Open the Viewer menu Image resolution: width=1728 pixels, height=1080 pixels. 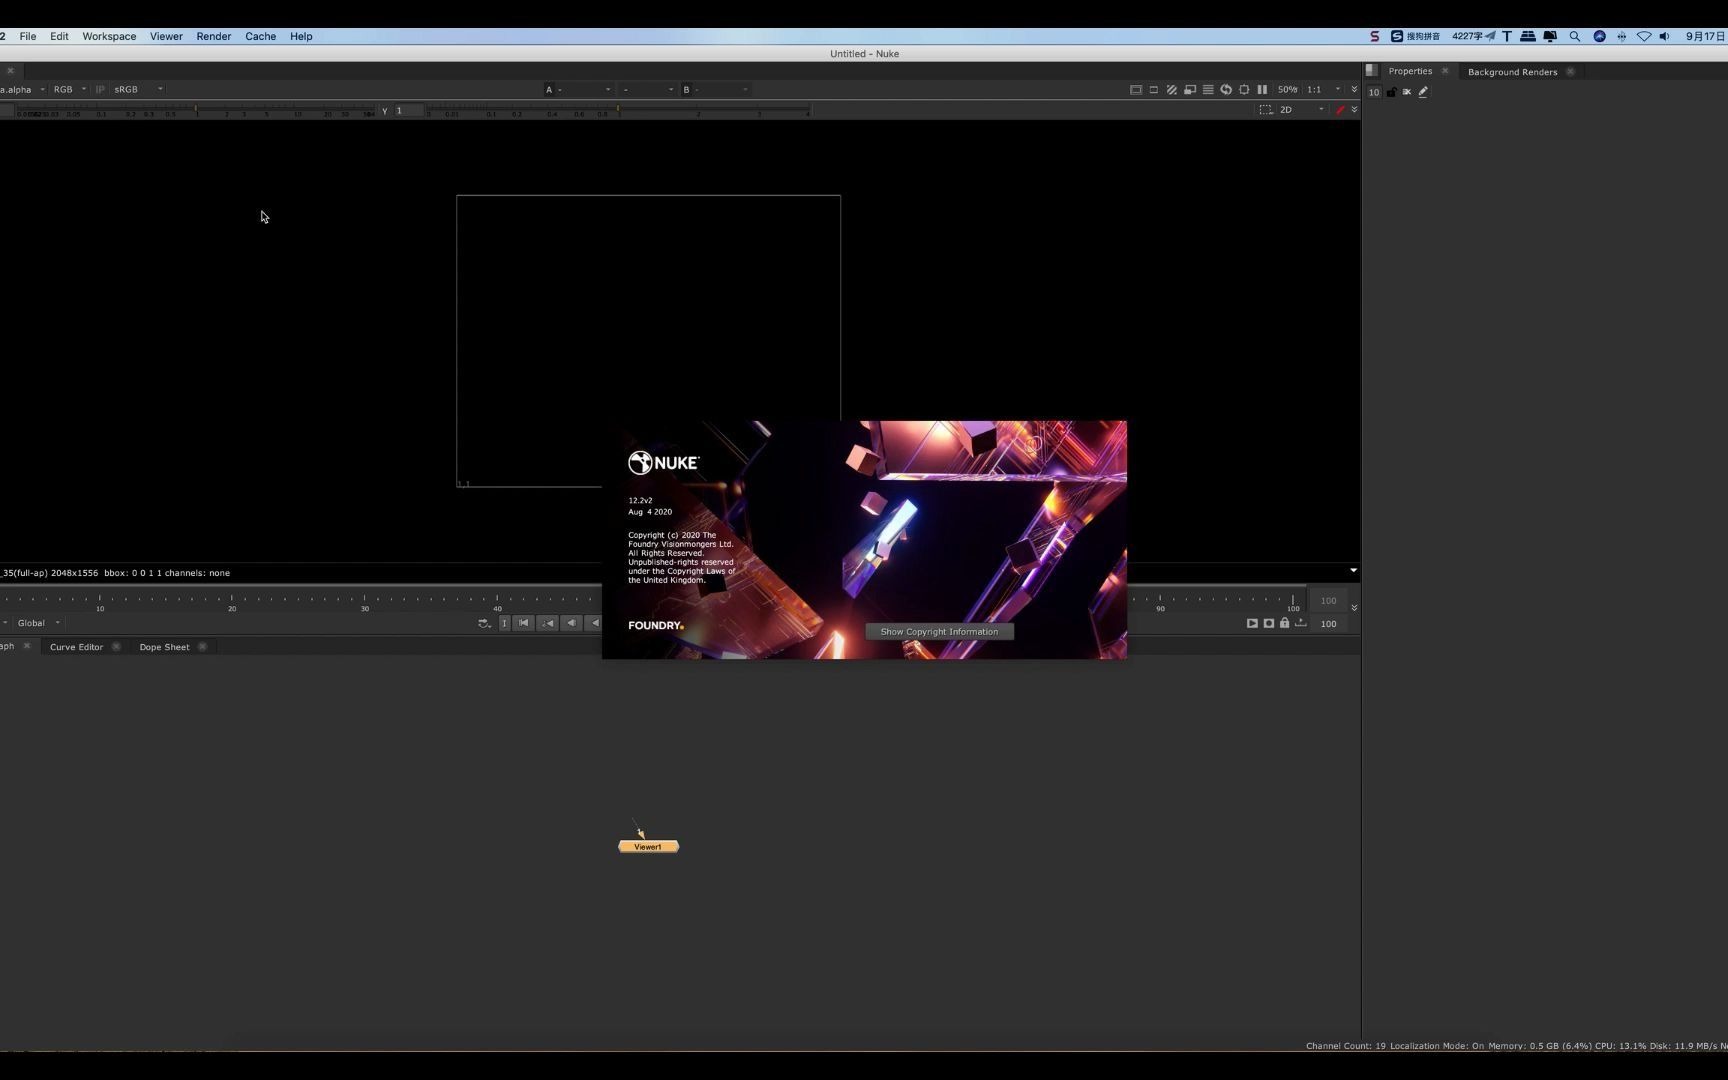pos(166,36)
